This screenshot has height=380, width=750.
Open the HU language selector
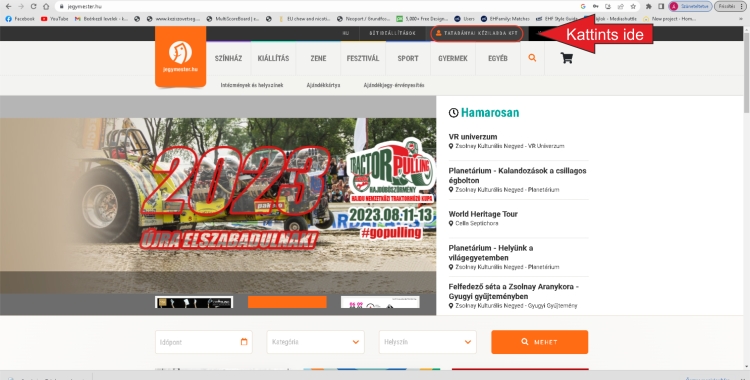click(346, 34)
